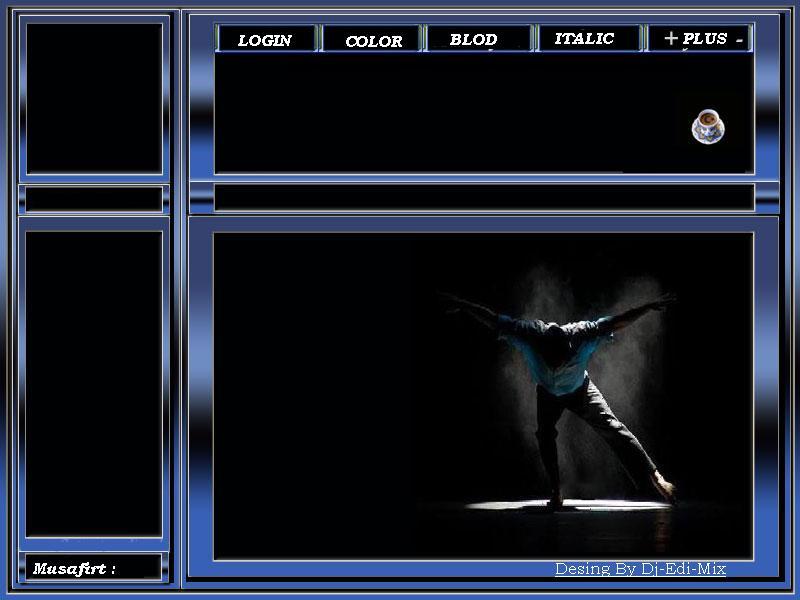
Task: Click the message input bar below the chat area
Action: [484, 197]
